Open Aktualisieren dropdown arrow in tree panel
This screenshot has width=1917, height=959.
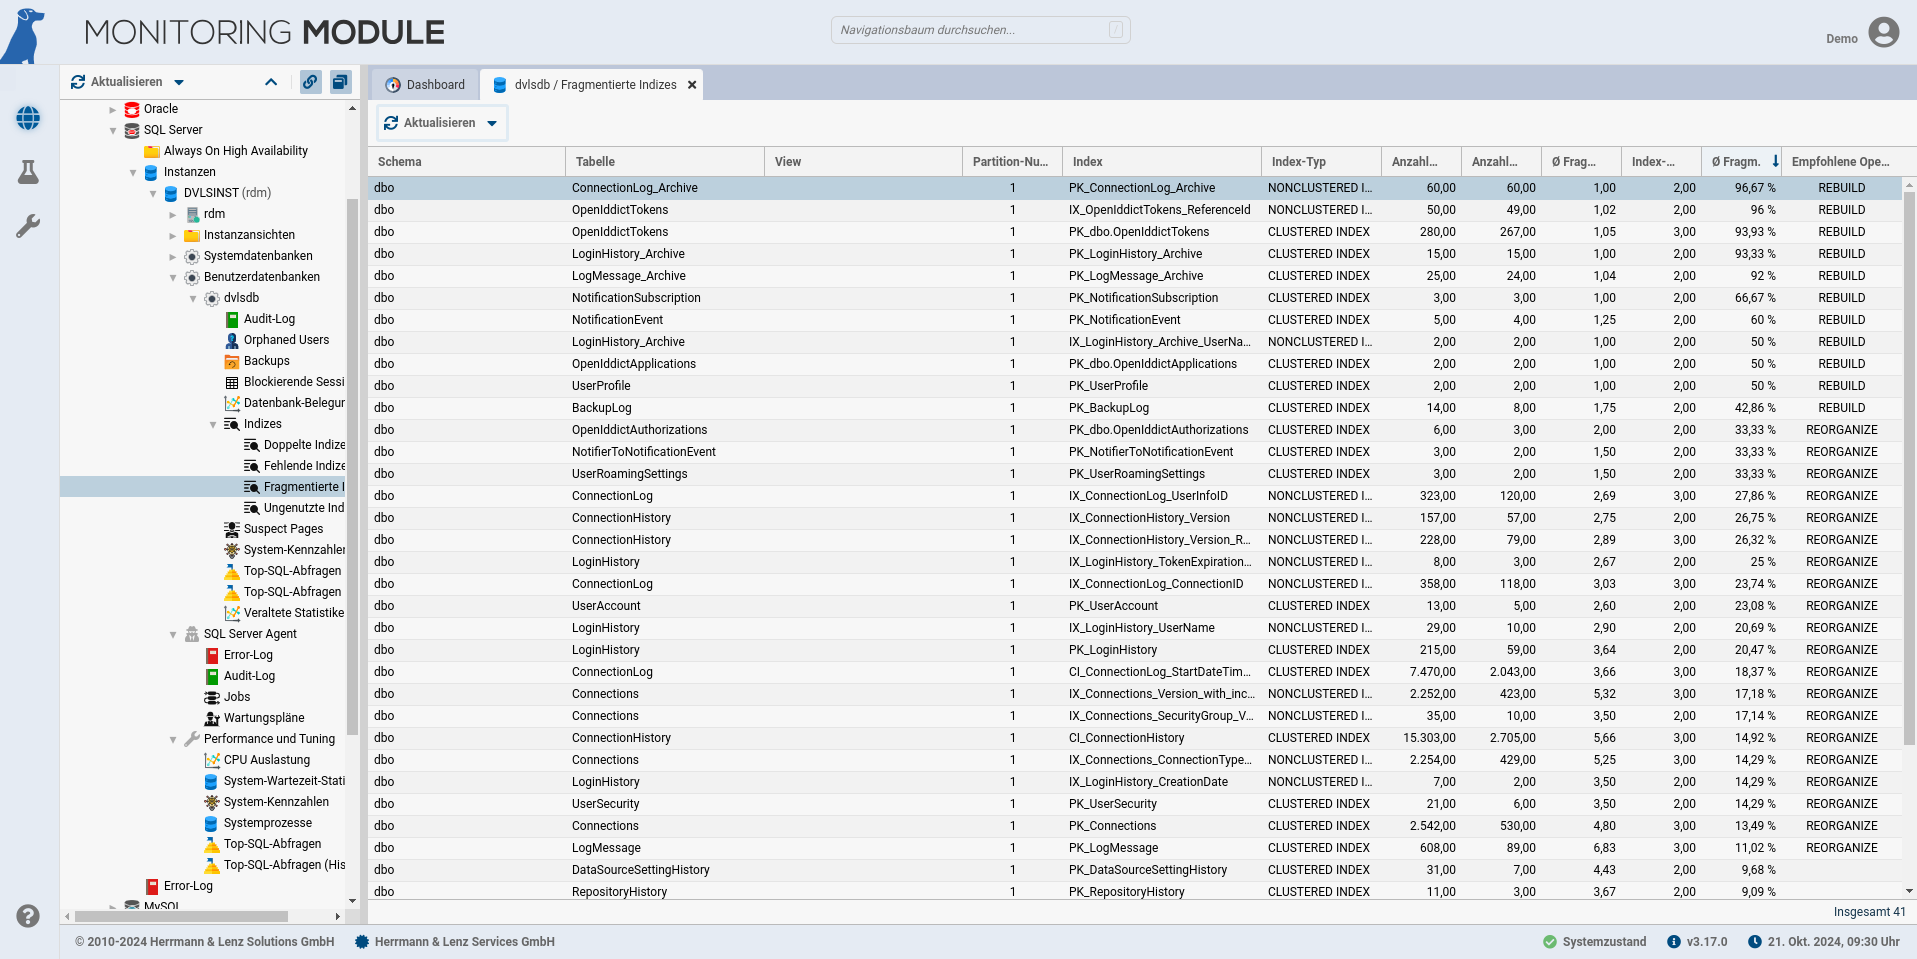(179, 83)
